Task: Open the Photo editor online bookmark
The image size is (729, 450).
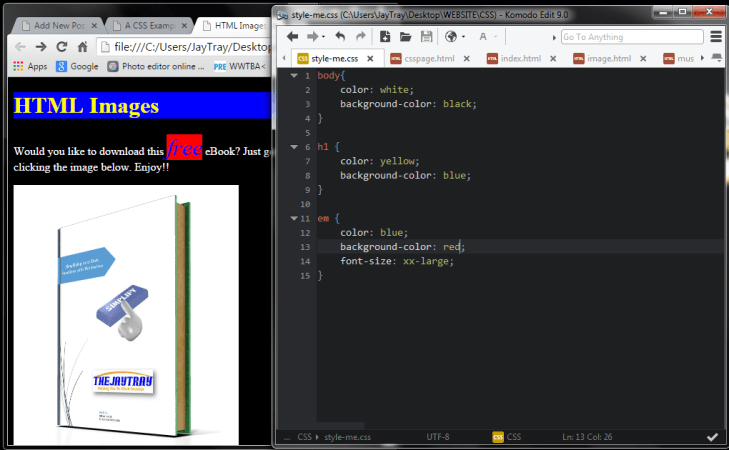Action: (156, 66)
